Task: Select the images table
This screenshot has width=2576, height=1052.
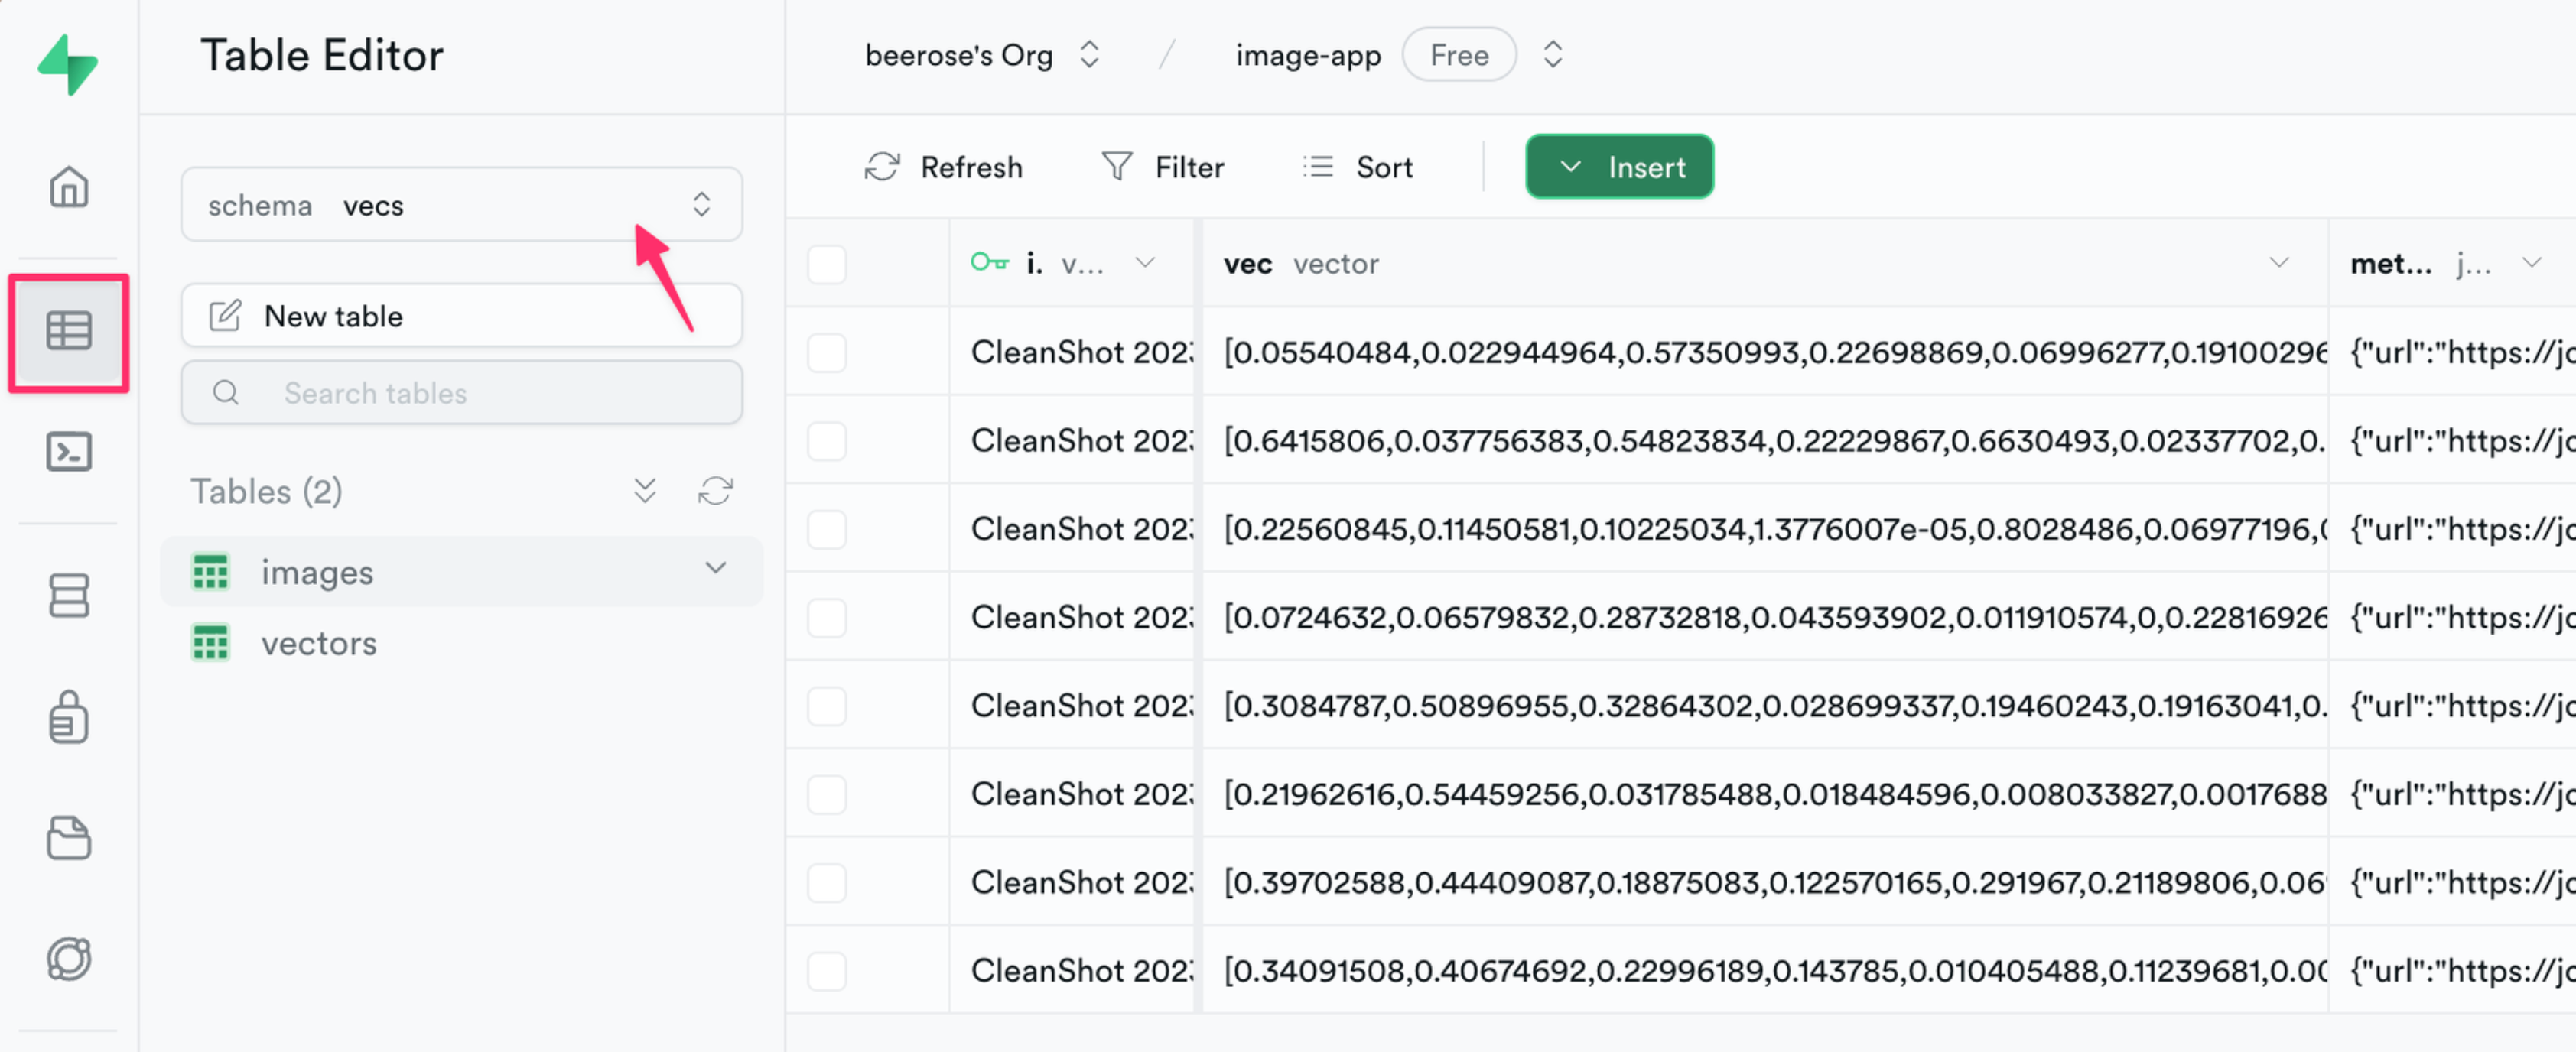Action: coord(317,572)
